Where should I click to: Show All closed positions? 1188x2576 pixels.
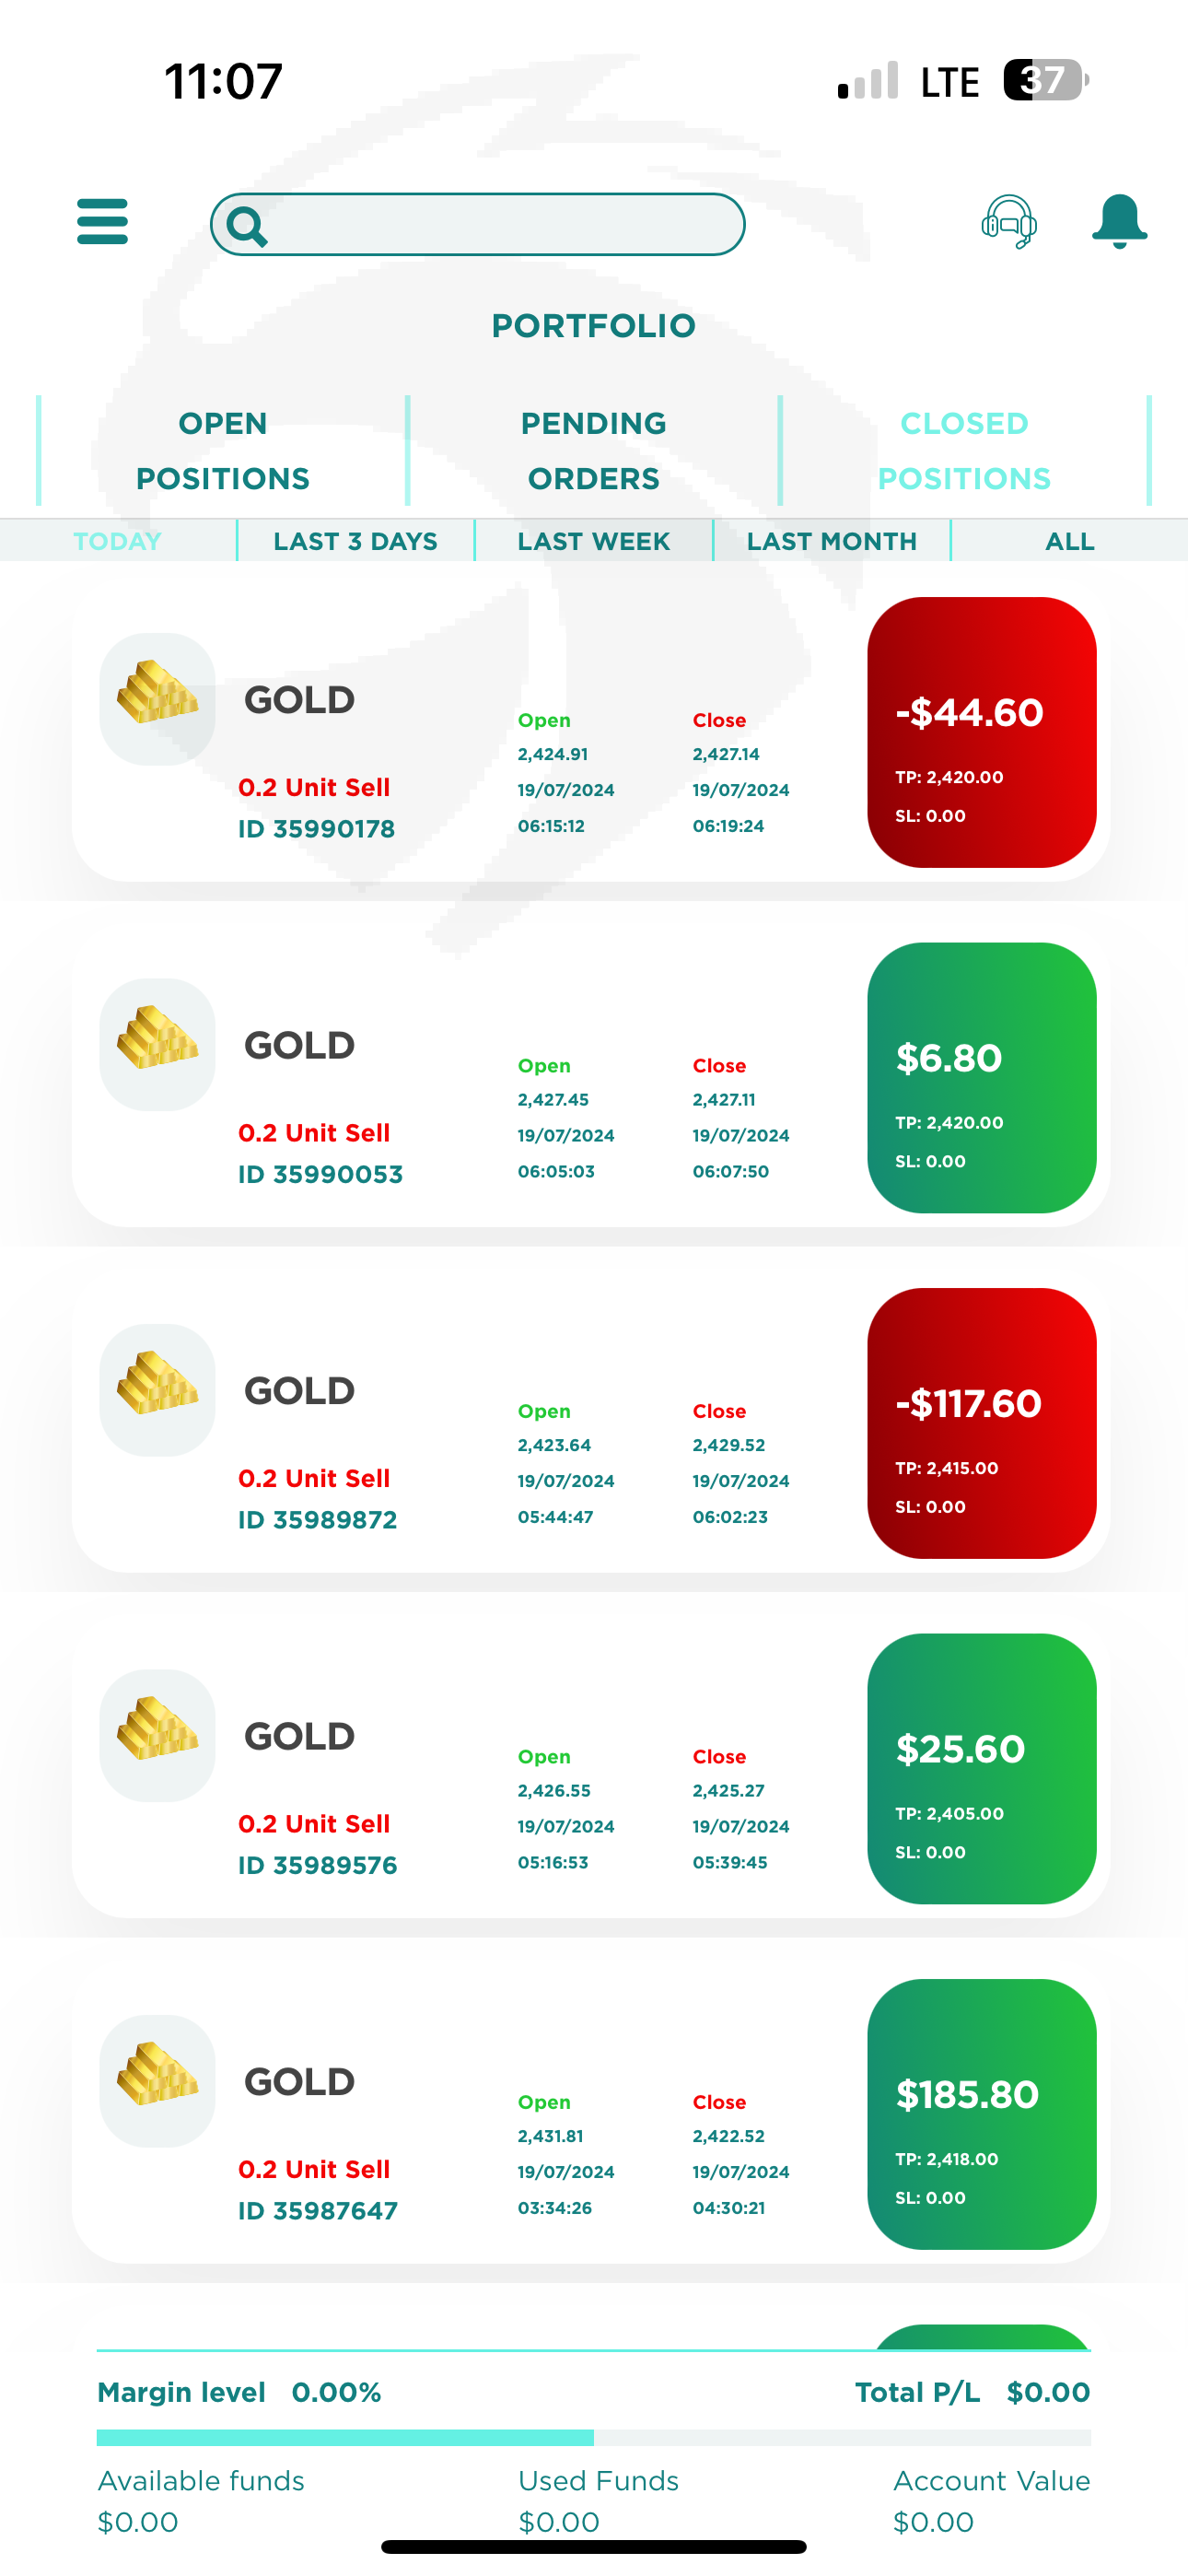(1070, 541)
